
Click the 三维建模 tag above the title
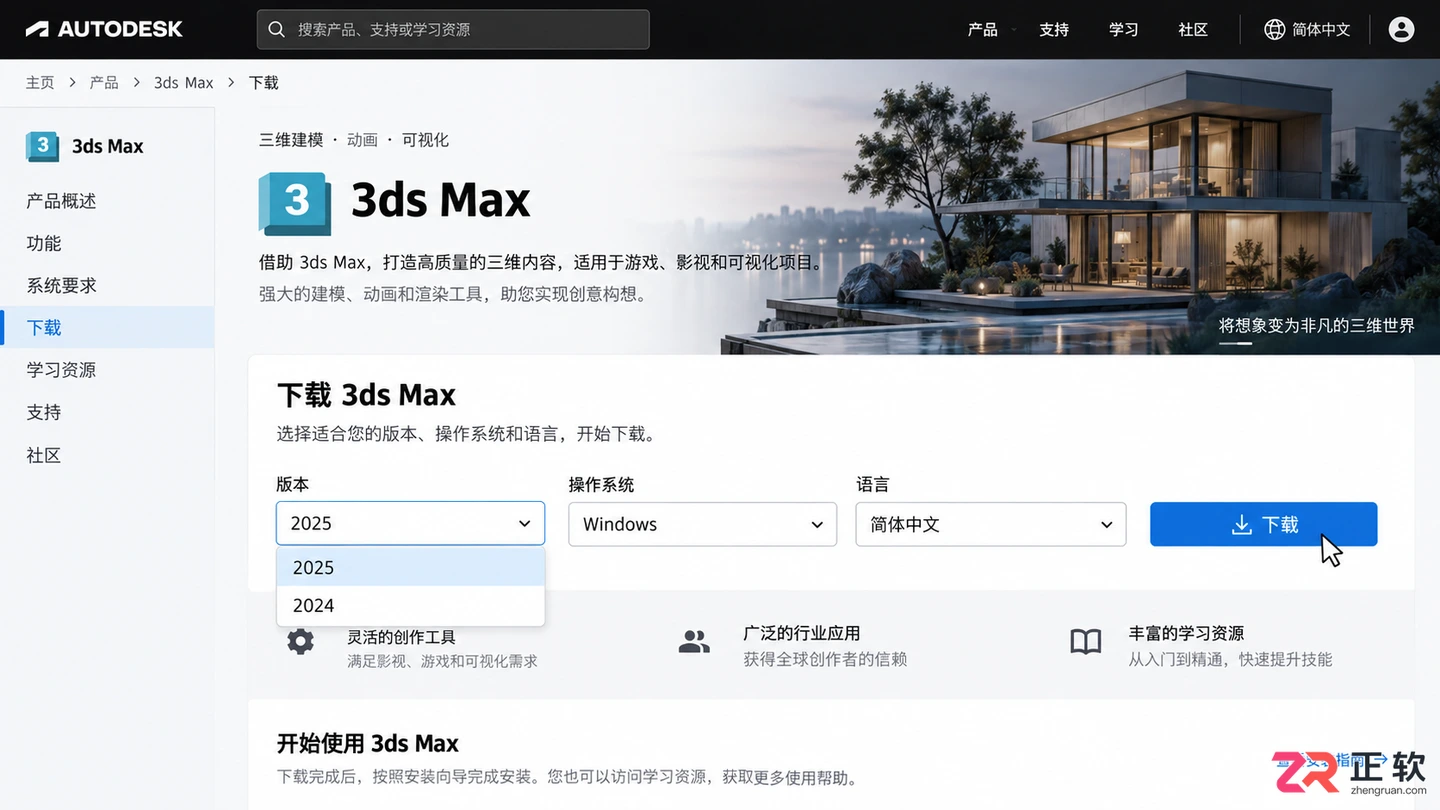(x=291, y=140)
